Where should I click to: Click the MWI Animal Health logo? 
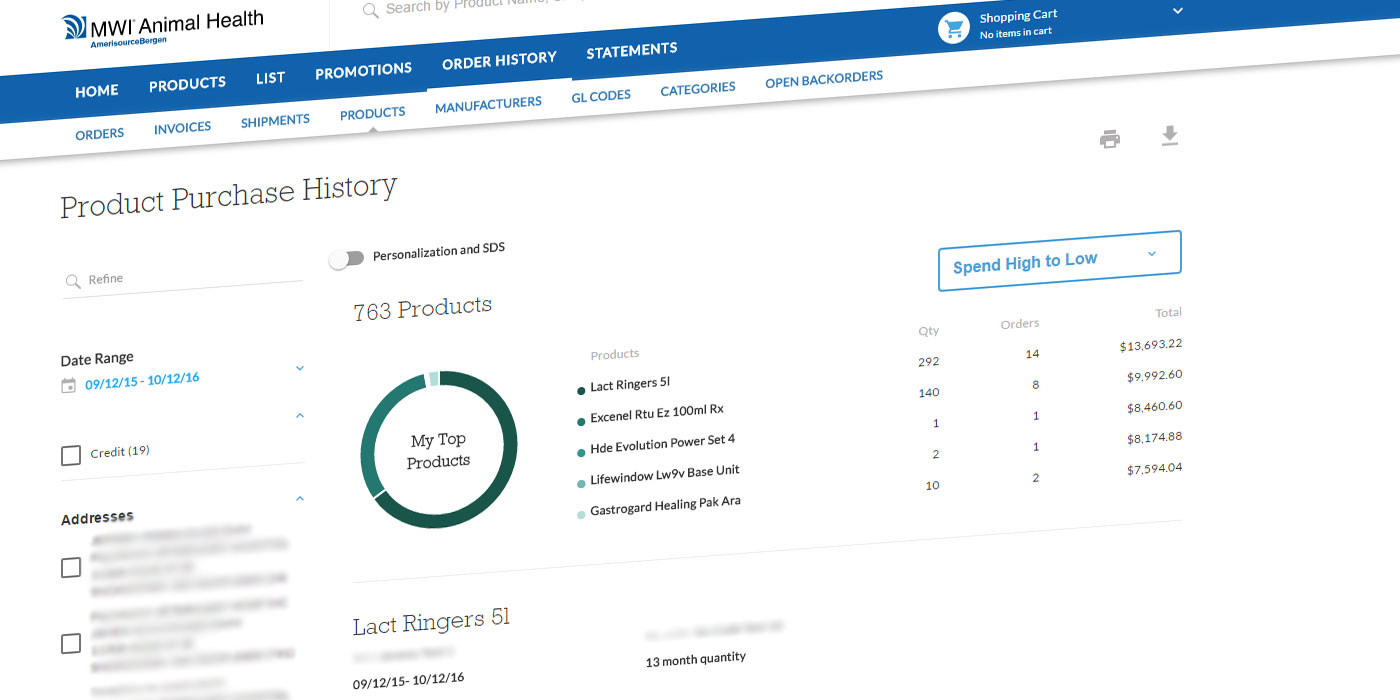(163, 25)
